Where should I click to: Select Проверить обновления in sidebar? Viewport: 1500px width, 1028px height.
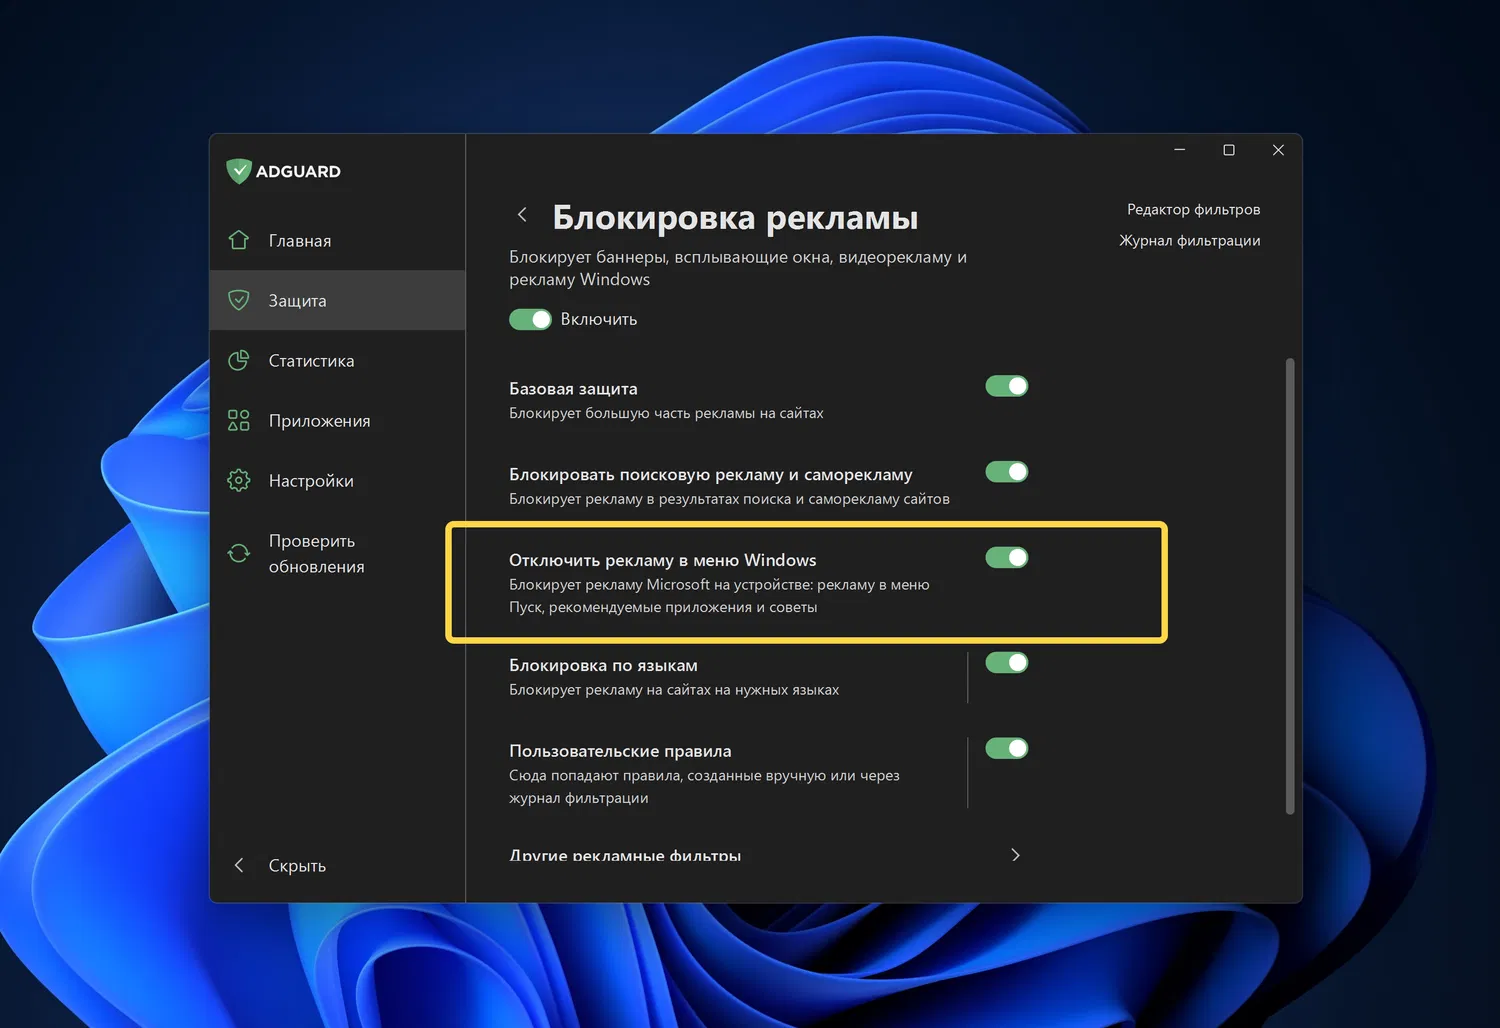[338, 553]
